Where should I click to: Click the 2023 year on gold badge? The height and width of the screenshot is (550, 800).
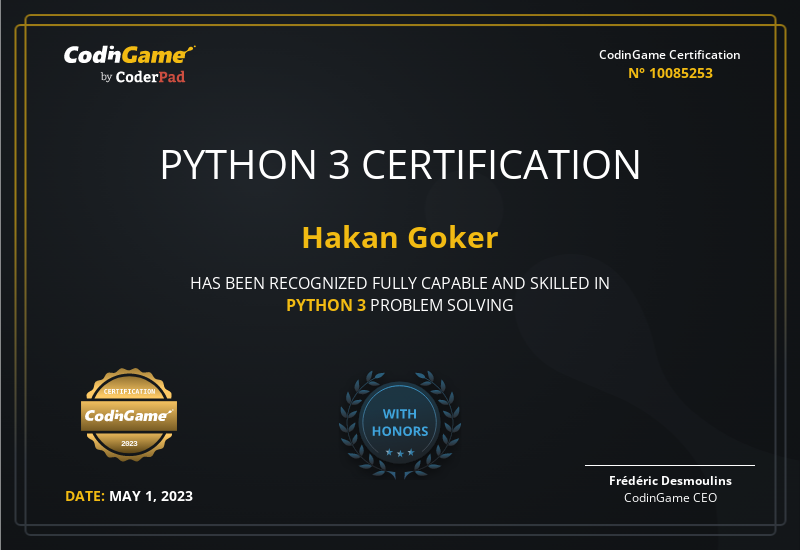point(129,443)
